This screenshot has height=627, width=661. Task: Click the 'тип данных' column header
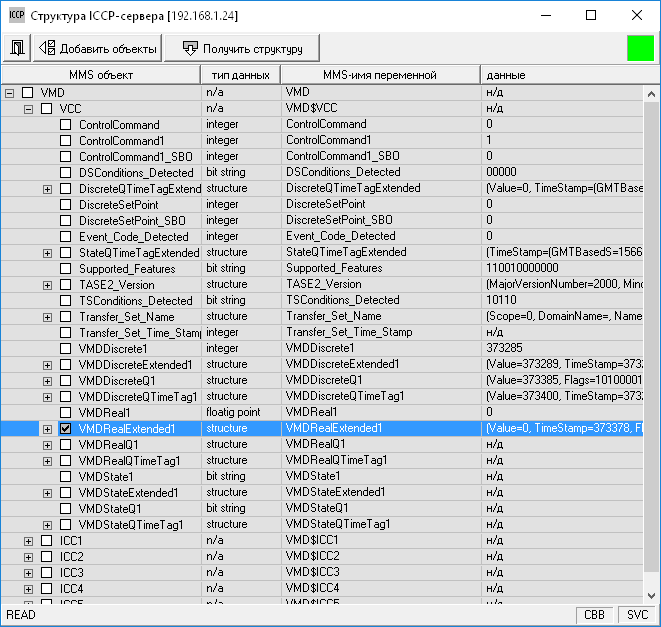click(x=240, y=75)
